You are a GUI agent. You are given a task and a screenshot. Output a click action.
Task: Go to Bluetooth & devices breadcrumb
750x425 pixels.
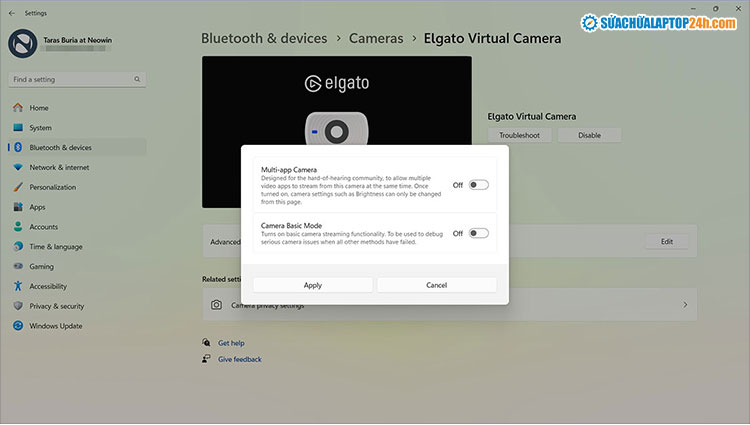click(264, 38)
